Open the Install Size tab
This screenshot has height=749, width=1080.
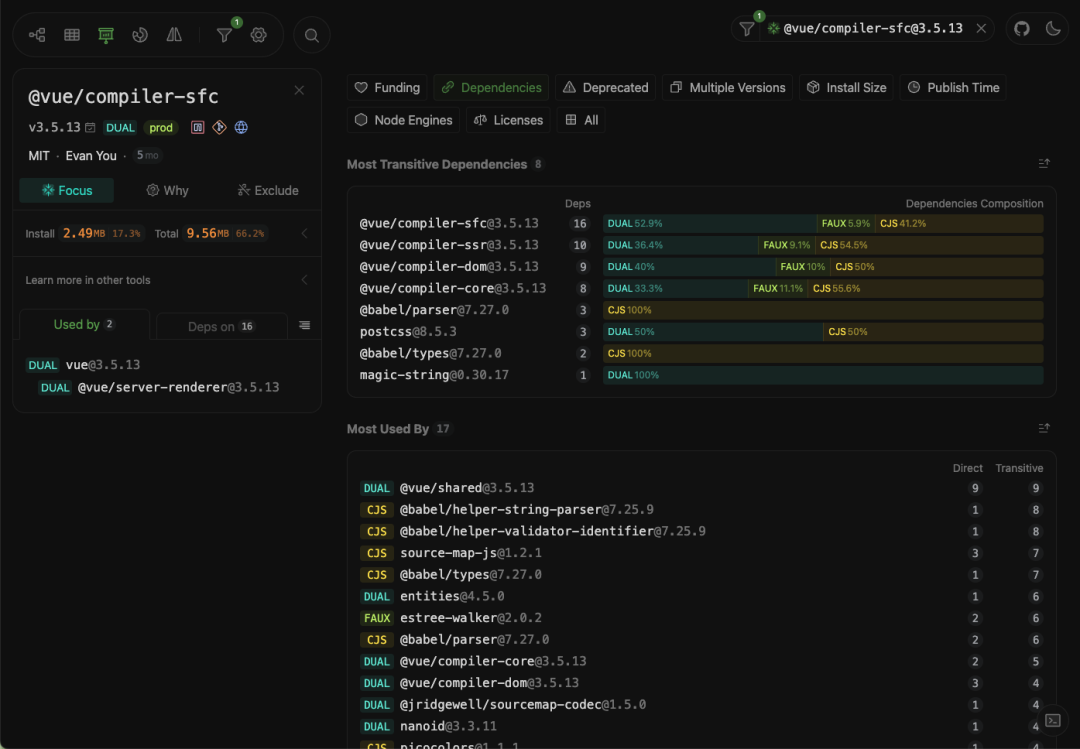[x=847, y=88]
